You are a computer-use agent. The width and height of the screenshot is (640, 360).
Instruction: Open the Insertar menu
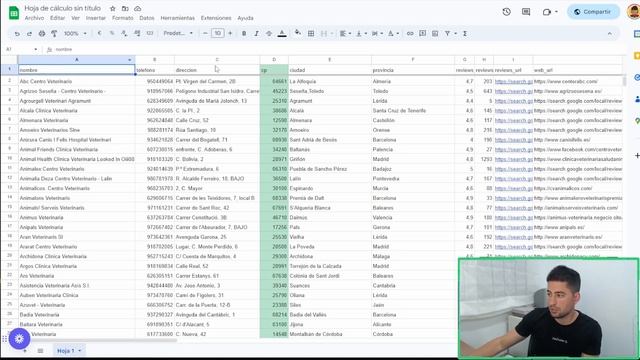[x=96, y=18]
